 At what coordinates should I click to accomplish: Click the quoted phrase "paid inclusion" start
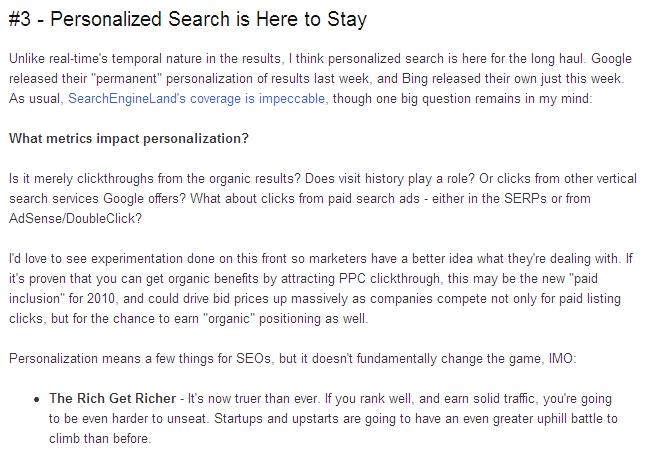(586, 279)
